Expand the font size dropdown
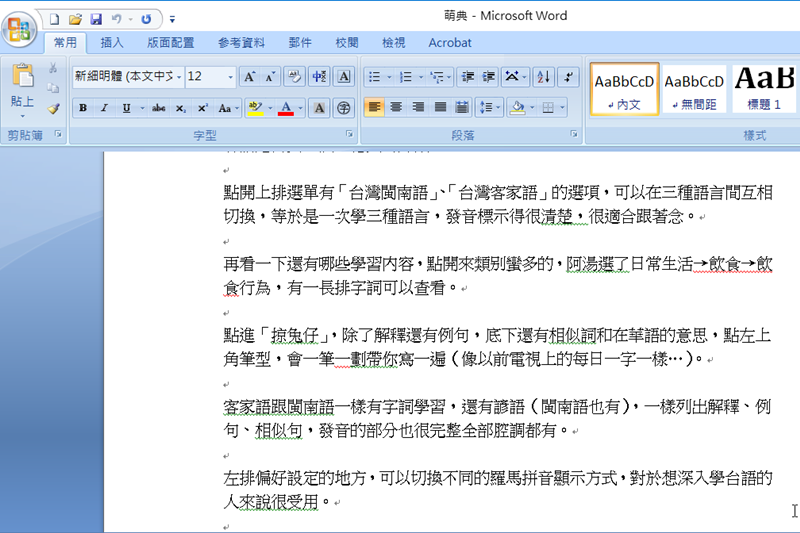Screen dimensions: 800x533 pyautogui.click(x=231, y=77)
